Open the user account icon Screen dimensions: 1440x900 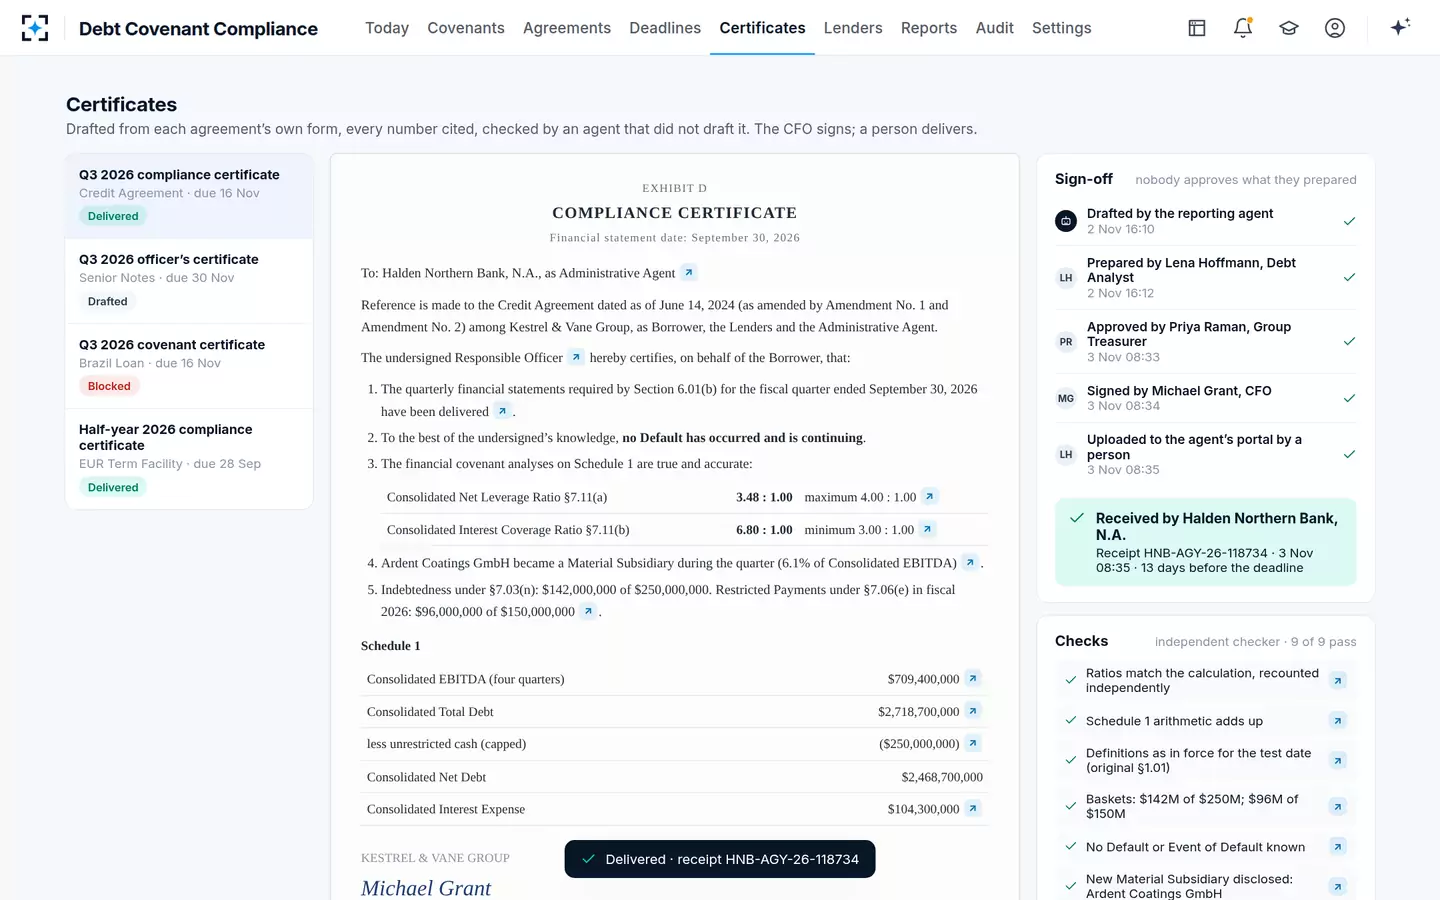tap(1335, 28)
